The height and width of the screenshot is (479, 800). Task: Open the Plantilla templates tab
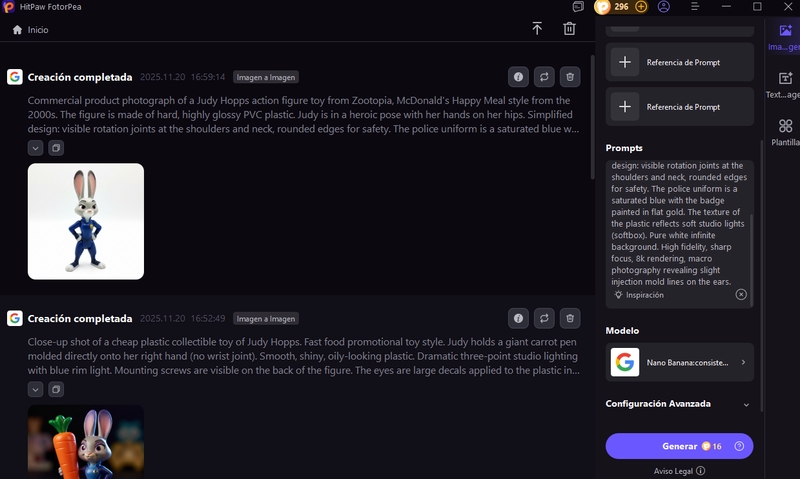[x=784, y=132]
